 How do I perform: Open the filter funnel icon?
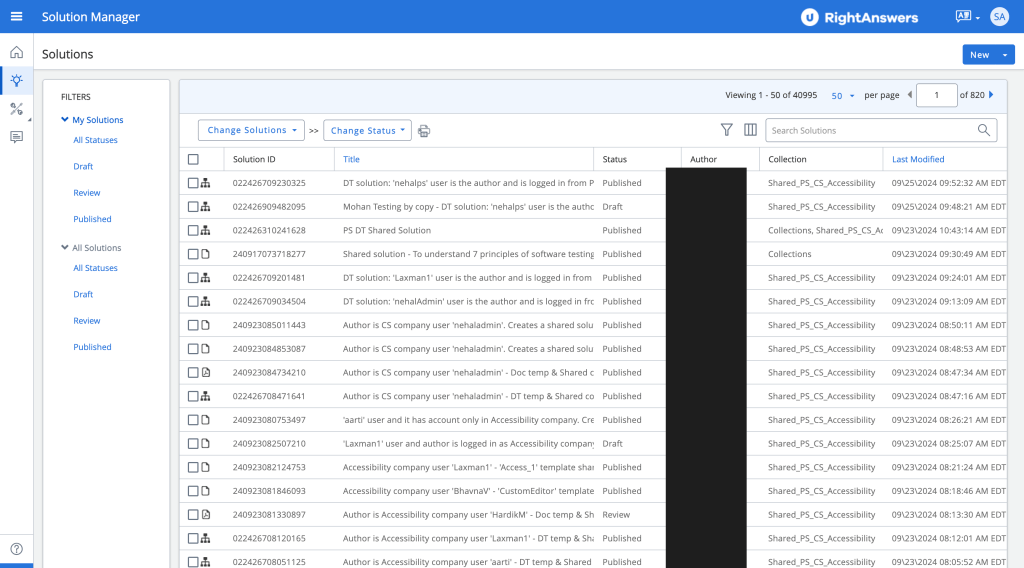point(726,130)
